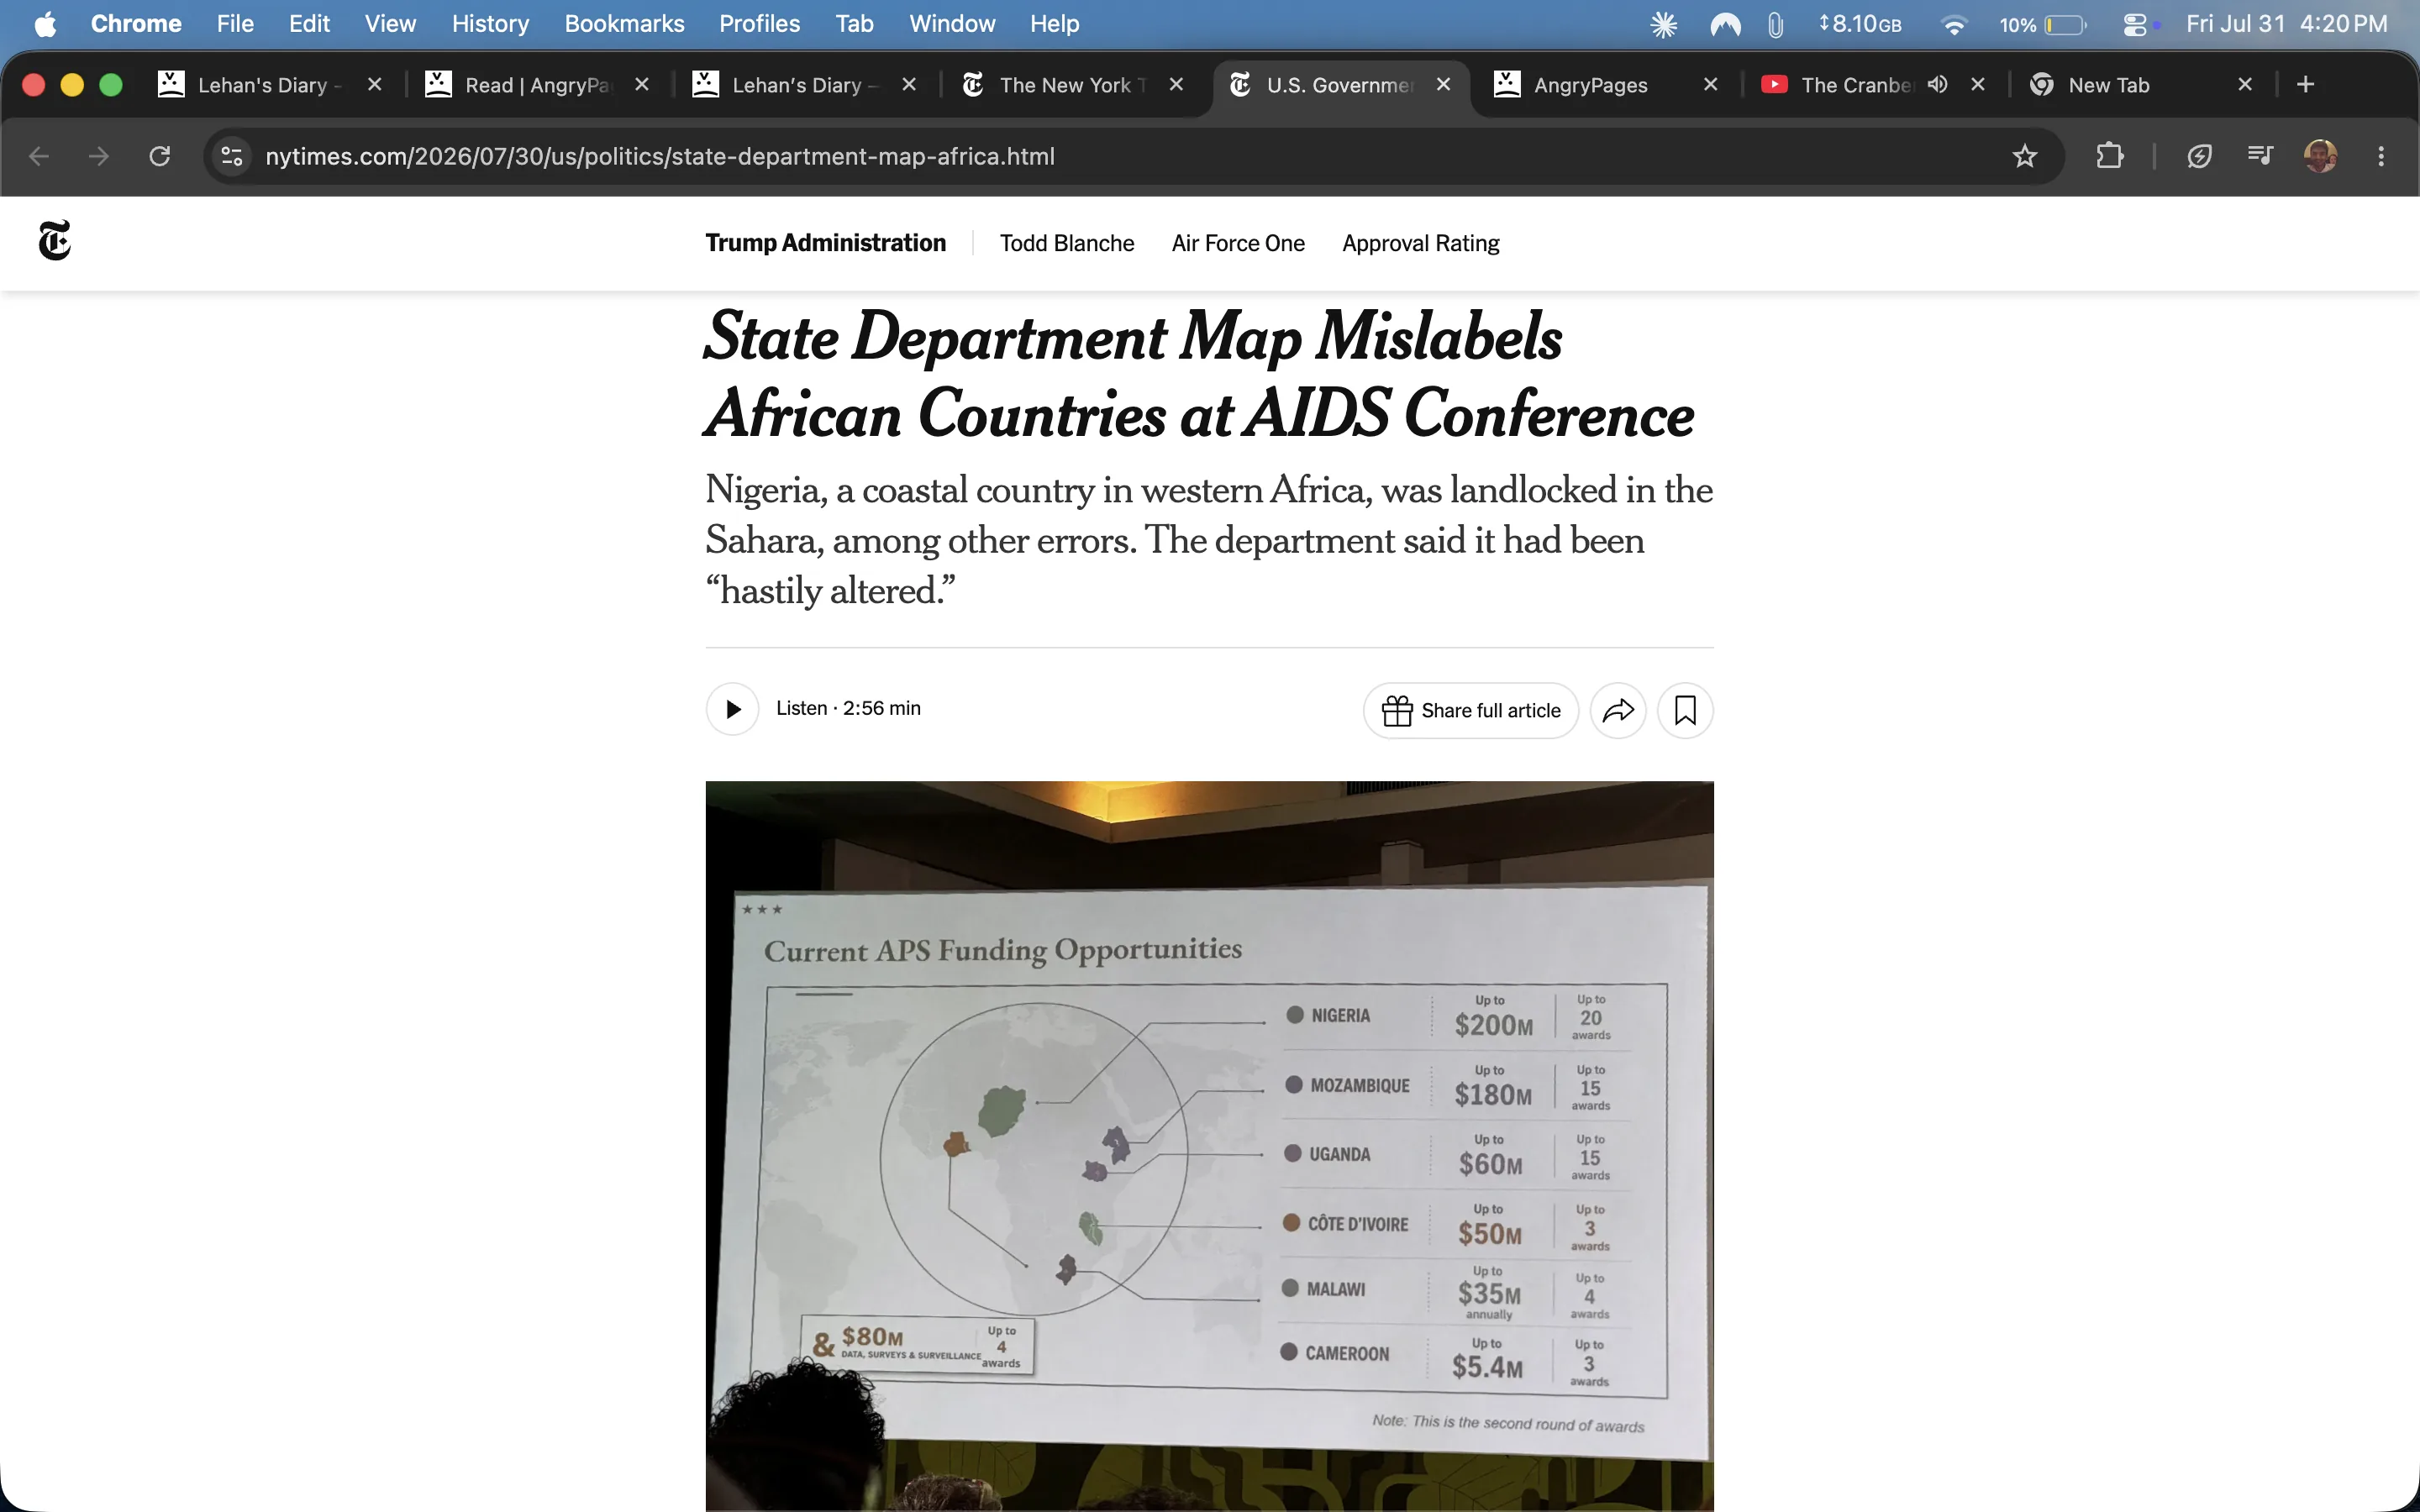
Task: Click the APS funding map photo
Action: point(1209,1146)
